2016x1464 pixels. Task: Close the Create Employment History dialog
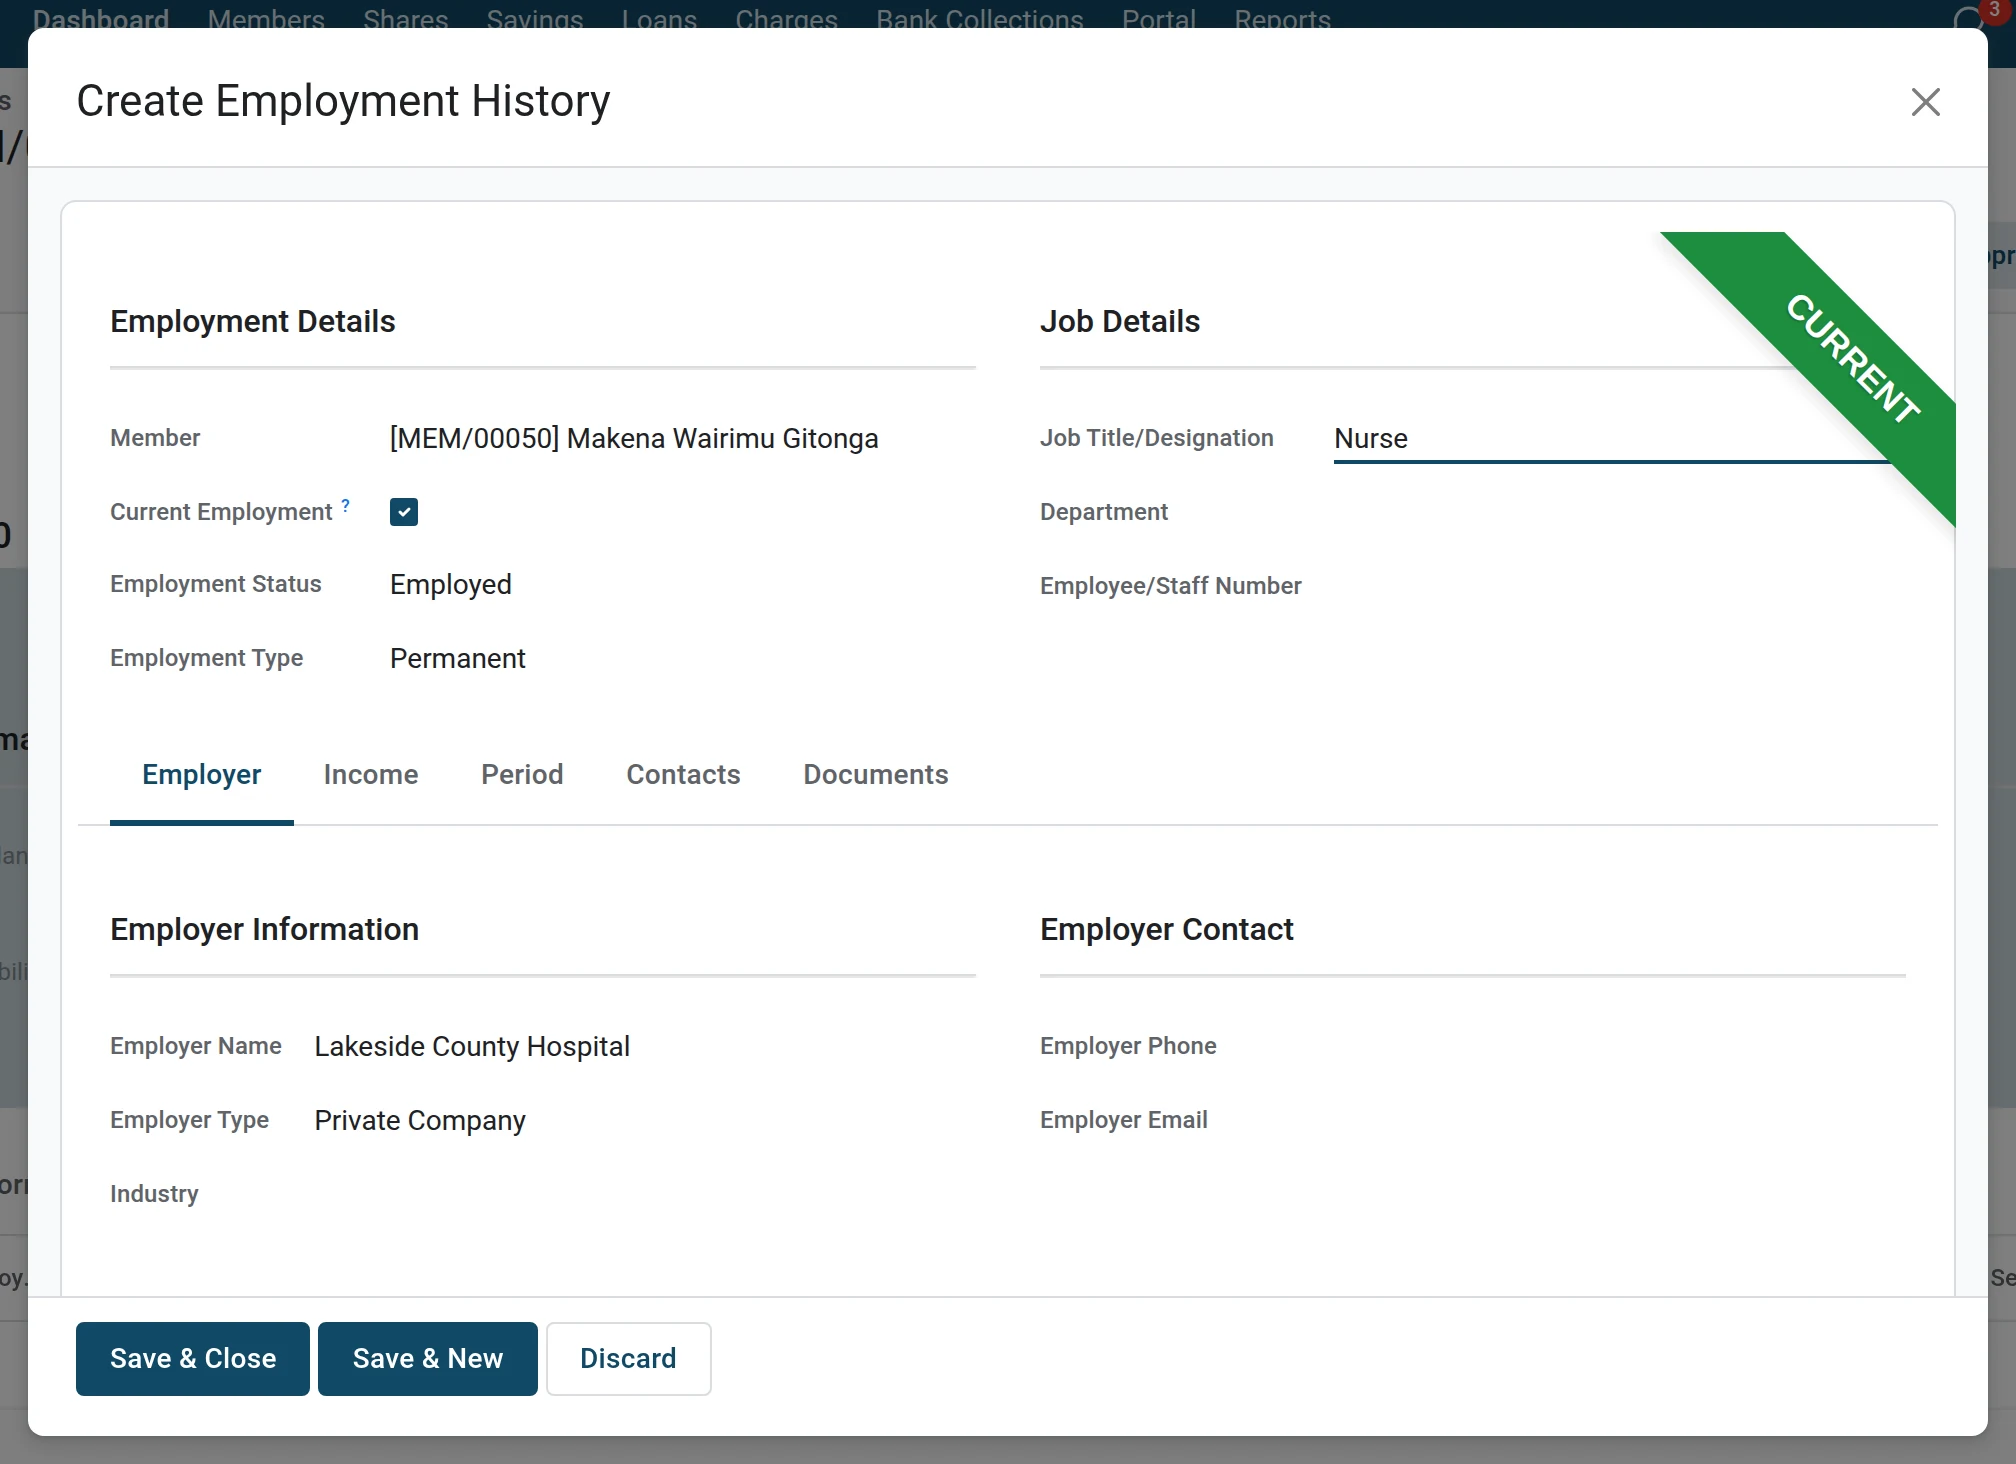point(1925,102)
